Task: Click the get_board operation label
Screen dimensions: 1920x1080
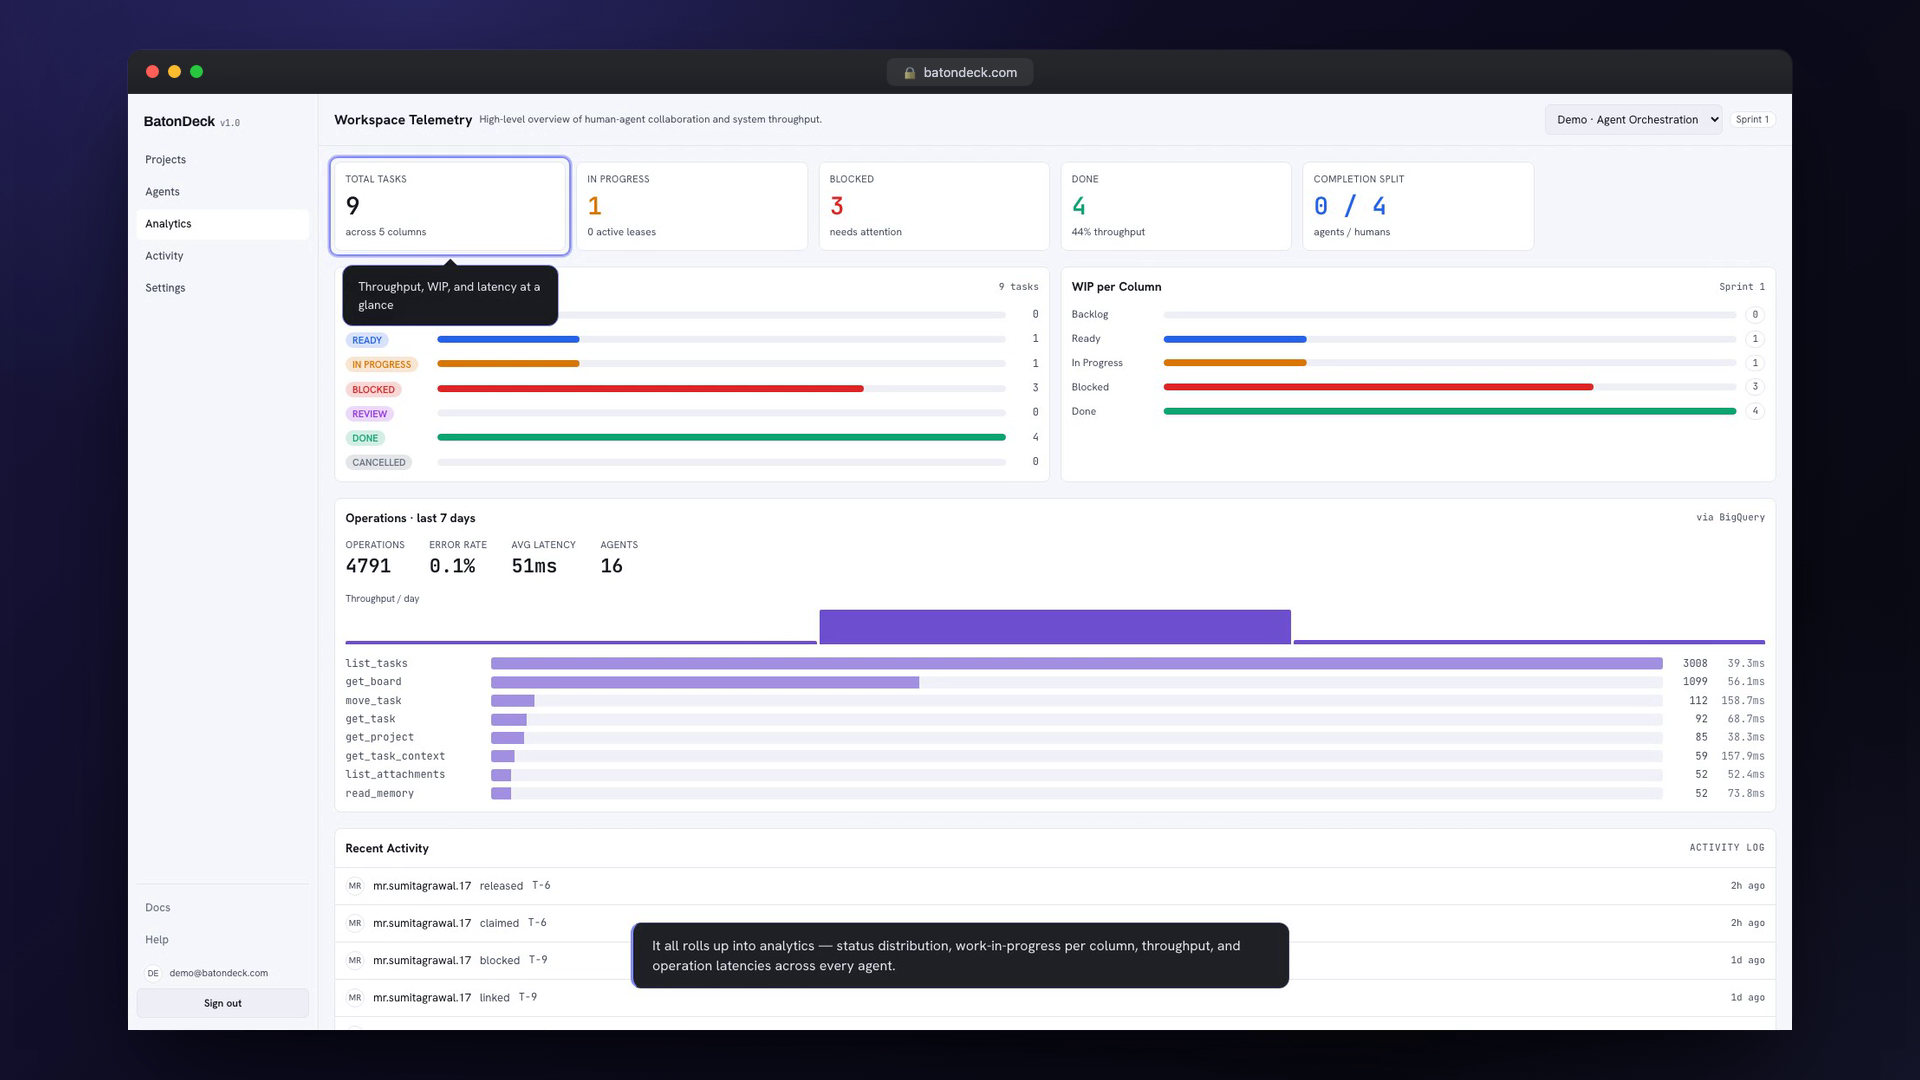Action: point(373,682)
